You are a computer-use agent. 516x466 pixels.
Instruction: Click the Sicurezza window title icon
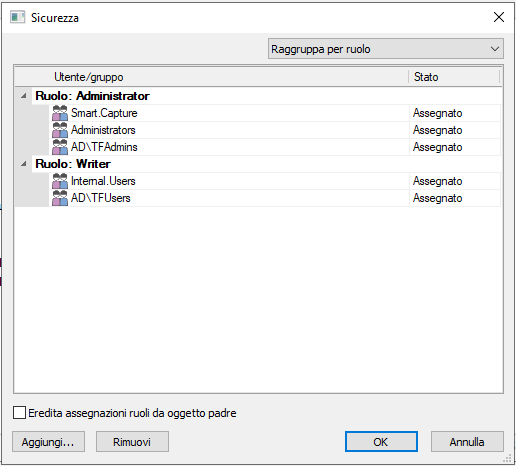click(17, 17)
